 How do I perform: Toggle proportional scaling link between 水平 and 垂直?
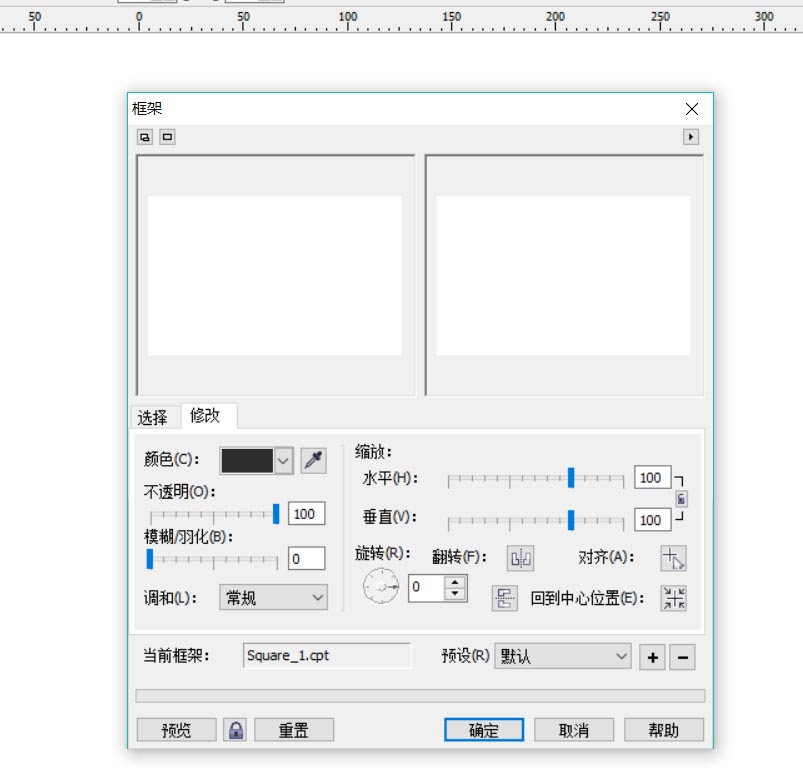coord(682,498)
